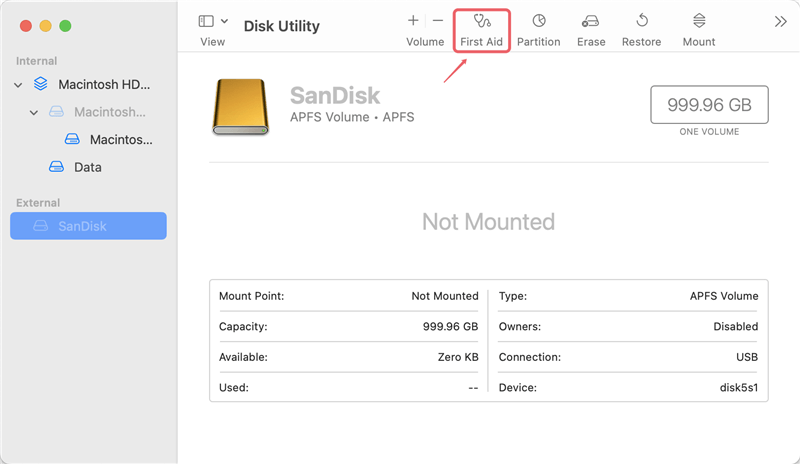Click the Macintosh HD stacked-layers icon
This screenshot has height=464, width=800.
[41, 84]
